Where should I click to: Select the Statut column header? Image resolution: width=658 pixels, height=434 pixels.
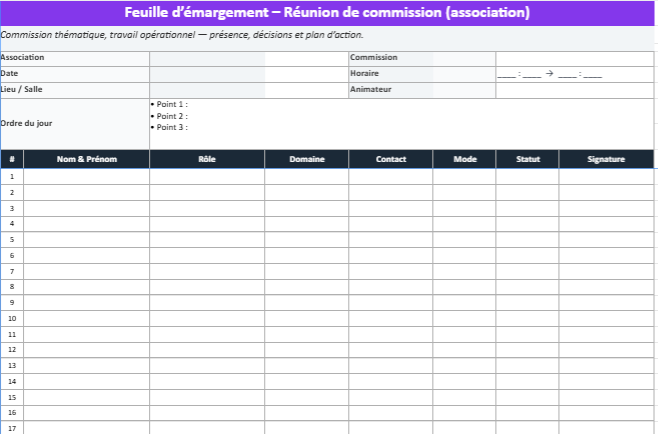point(527,159)
